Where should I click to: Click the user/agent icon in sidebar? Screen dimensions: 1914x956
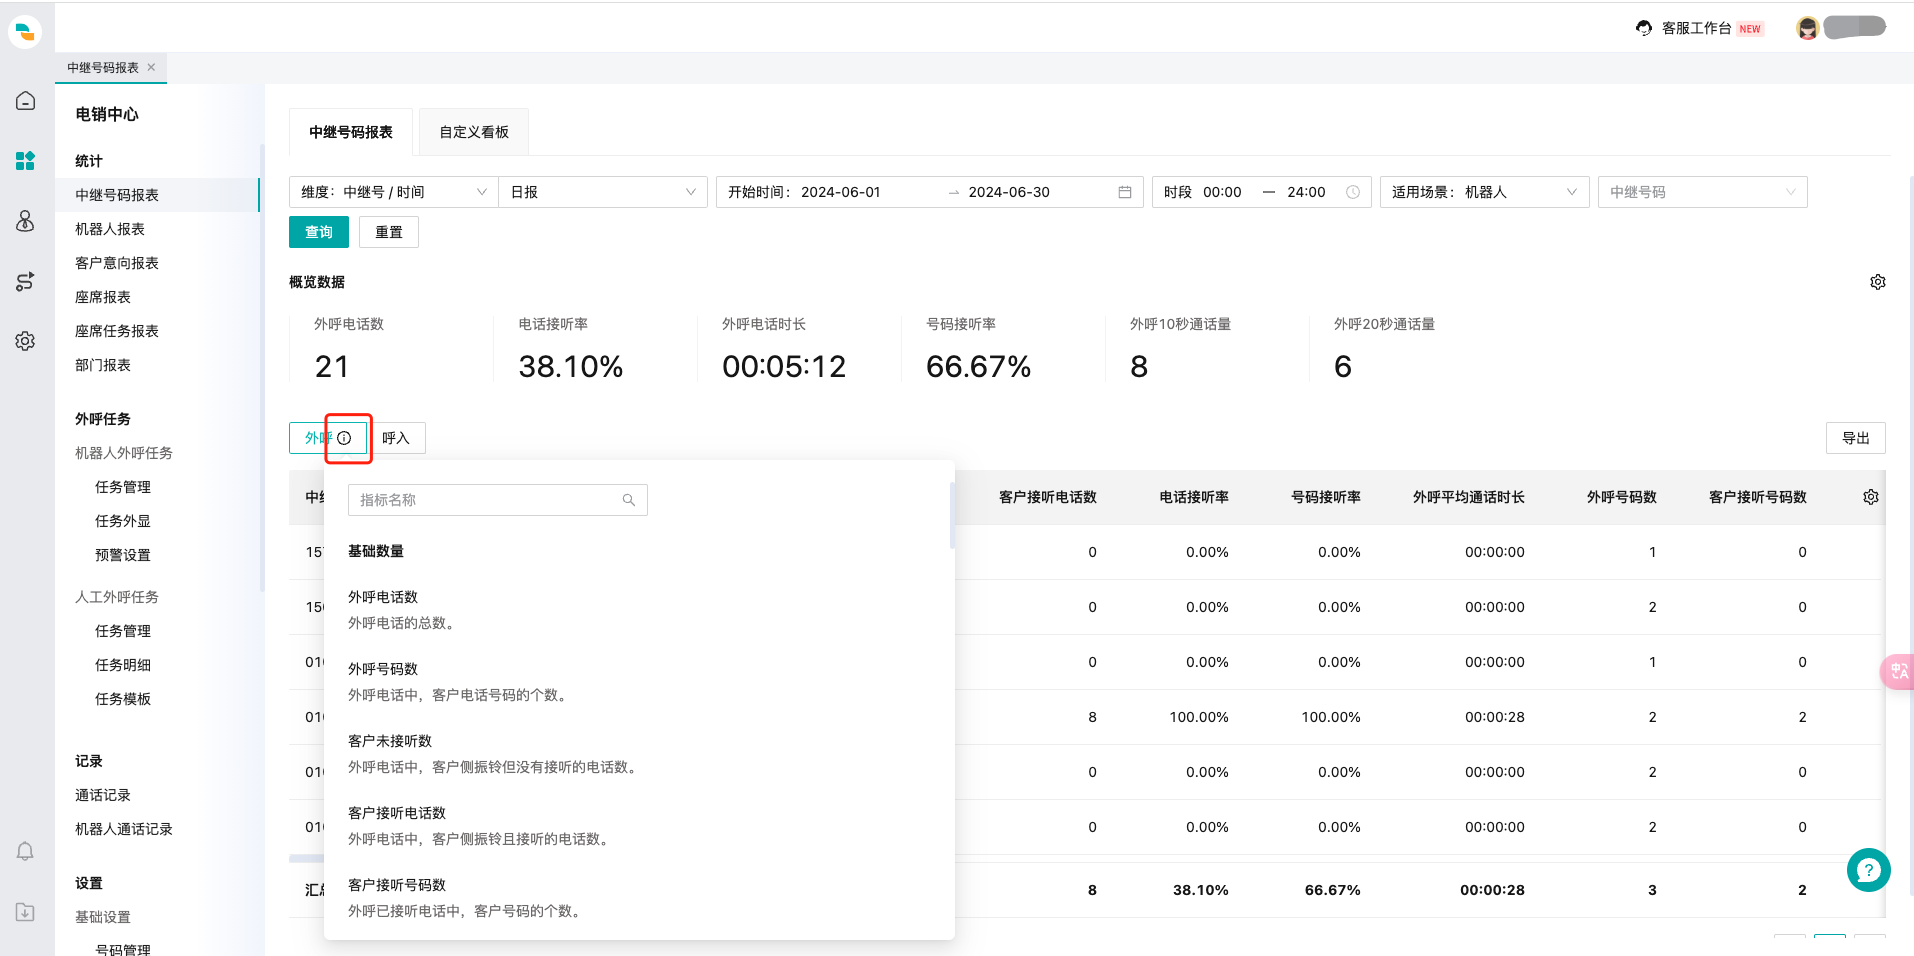(x=26, y=221)
